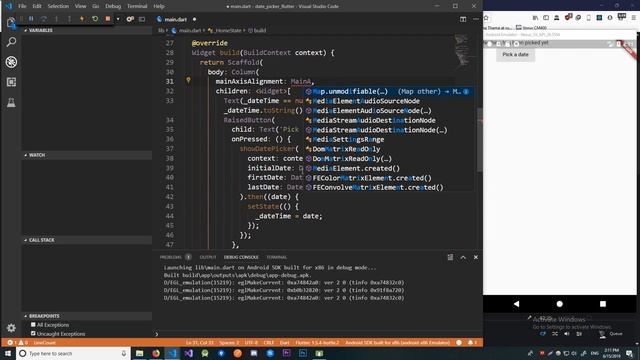Open the File menu
Viewport: 640px width, 360px height.
(x=22, y=6)
